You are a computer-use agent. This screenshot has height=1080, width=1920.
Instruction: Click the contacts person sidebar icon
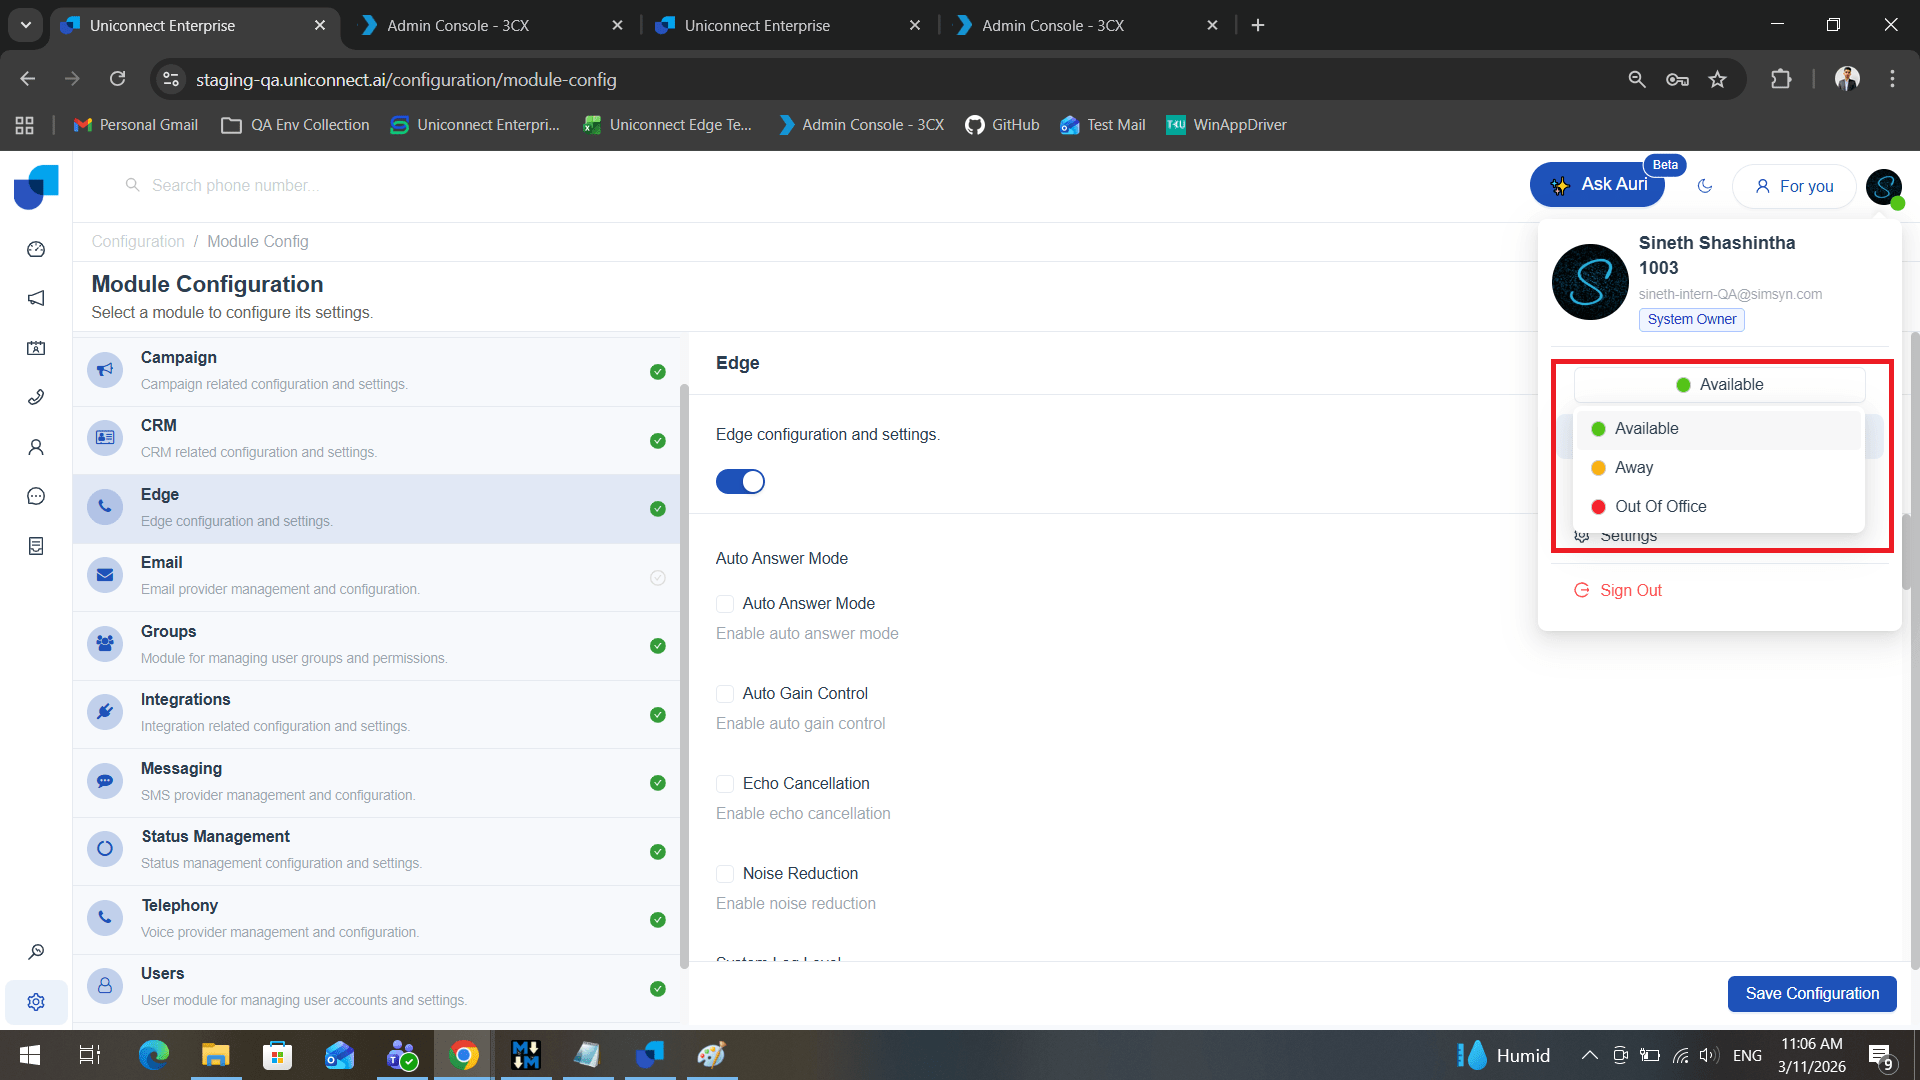tap(36, 447)
